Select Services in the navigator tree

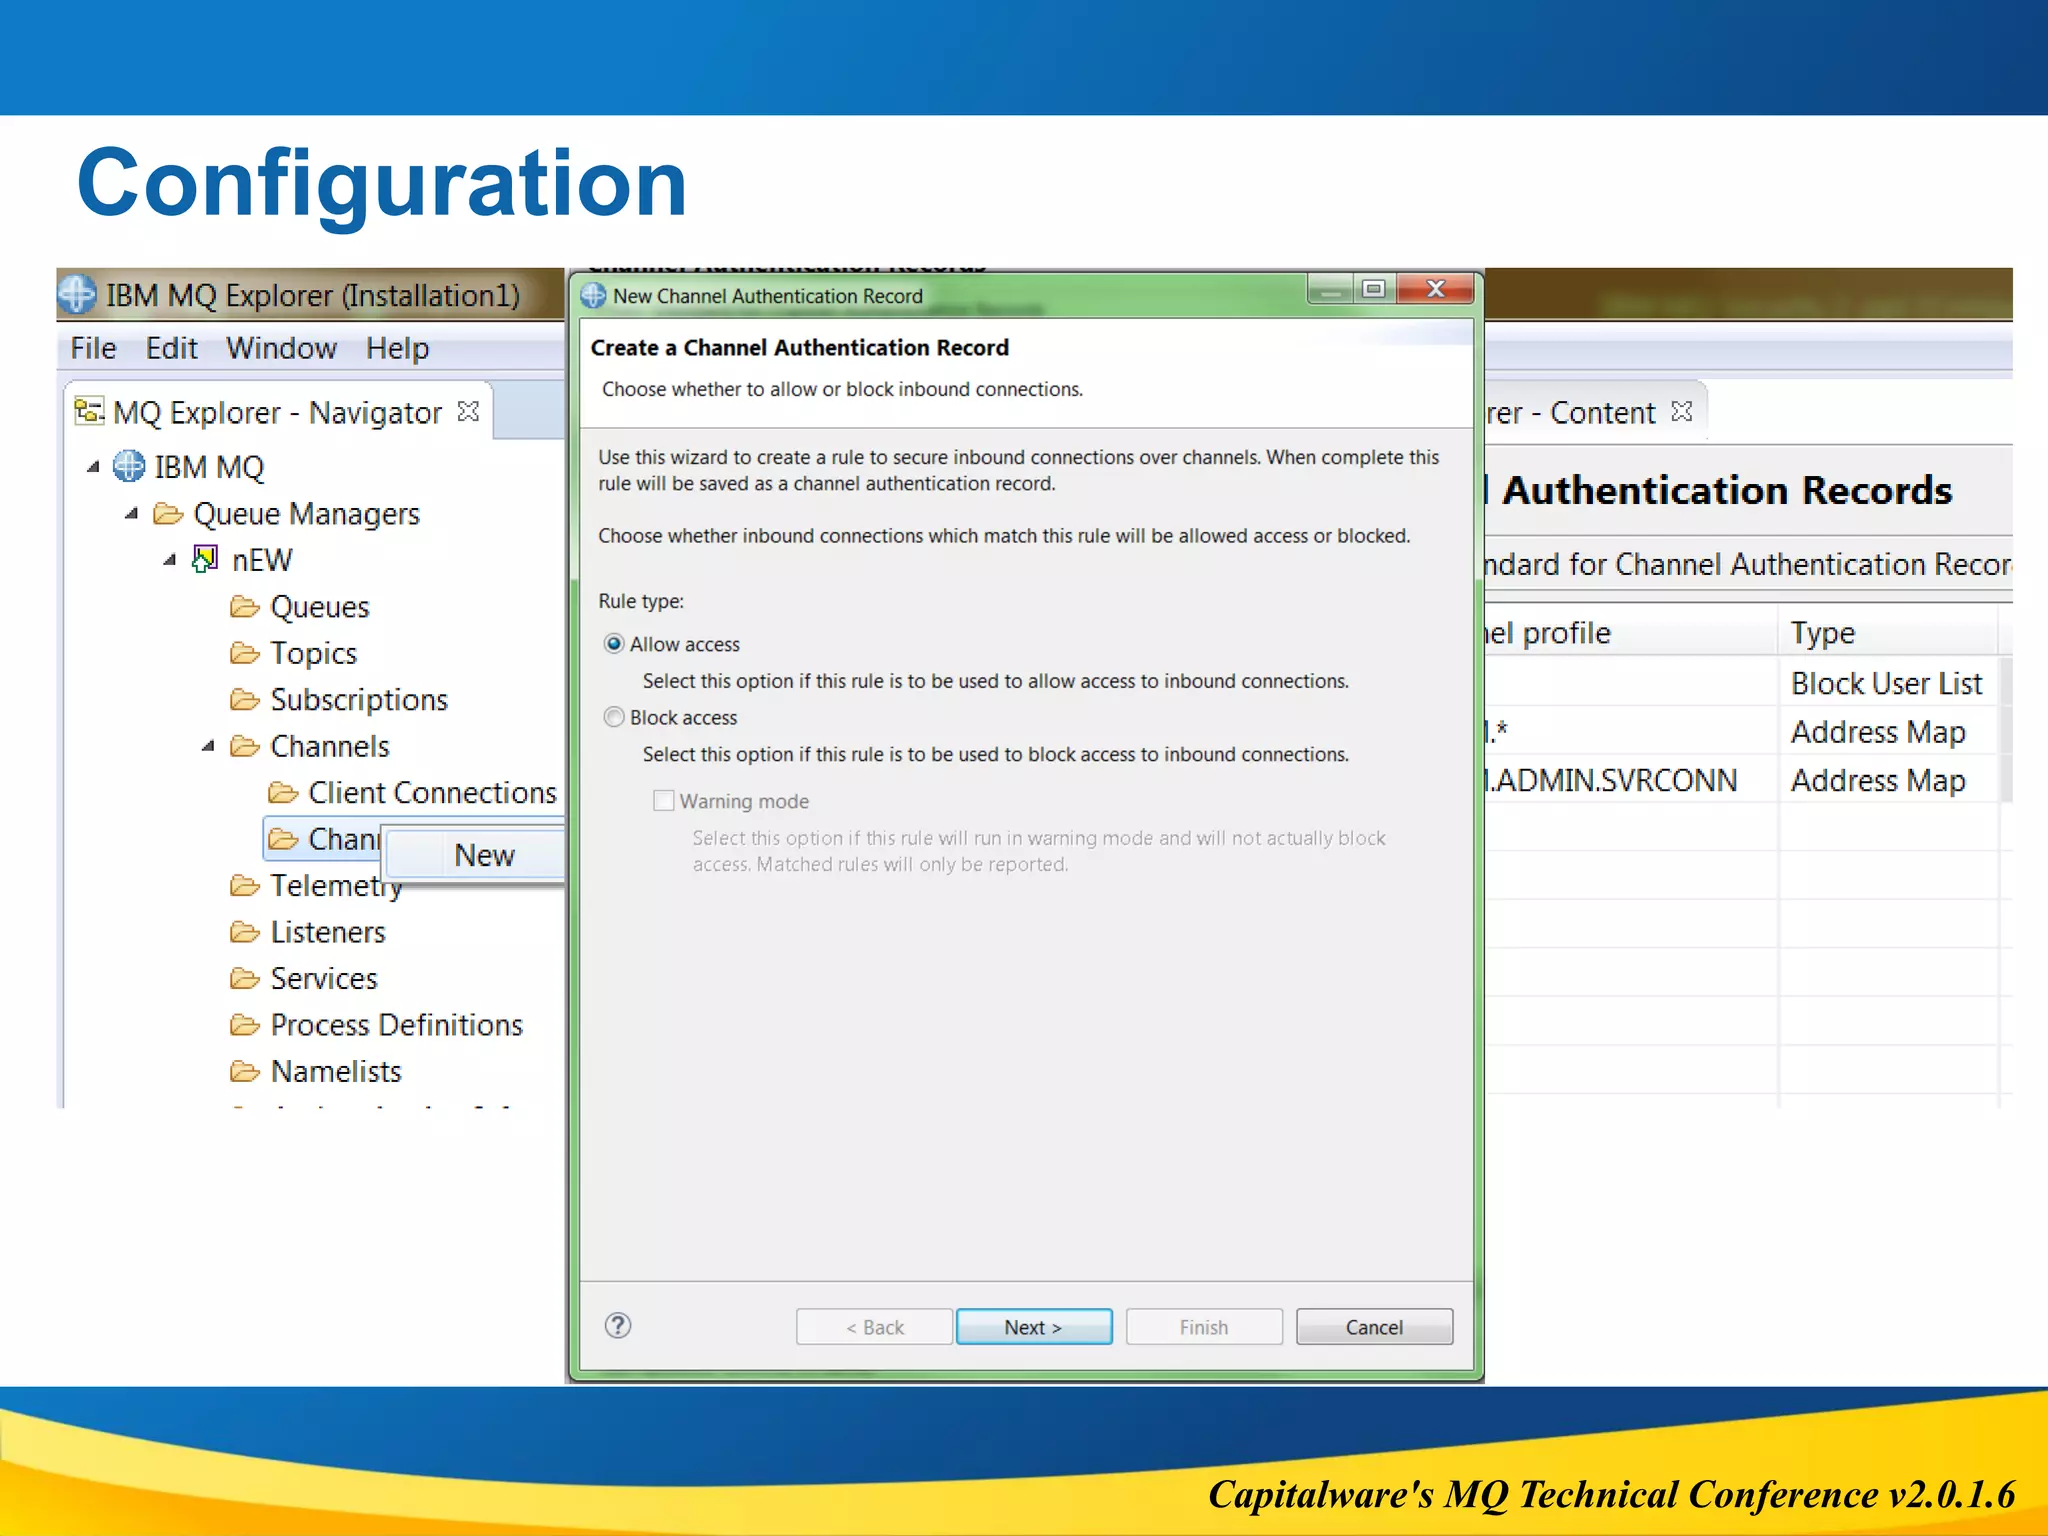click(x=324, y=978)
